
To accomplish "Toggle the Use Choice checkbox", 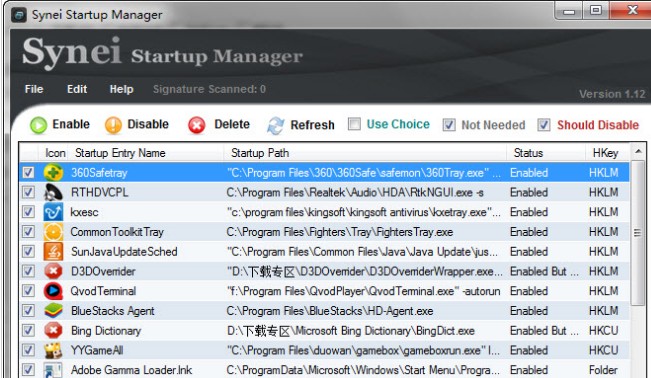I will click(x=354, y=124).
